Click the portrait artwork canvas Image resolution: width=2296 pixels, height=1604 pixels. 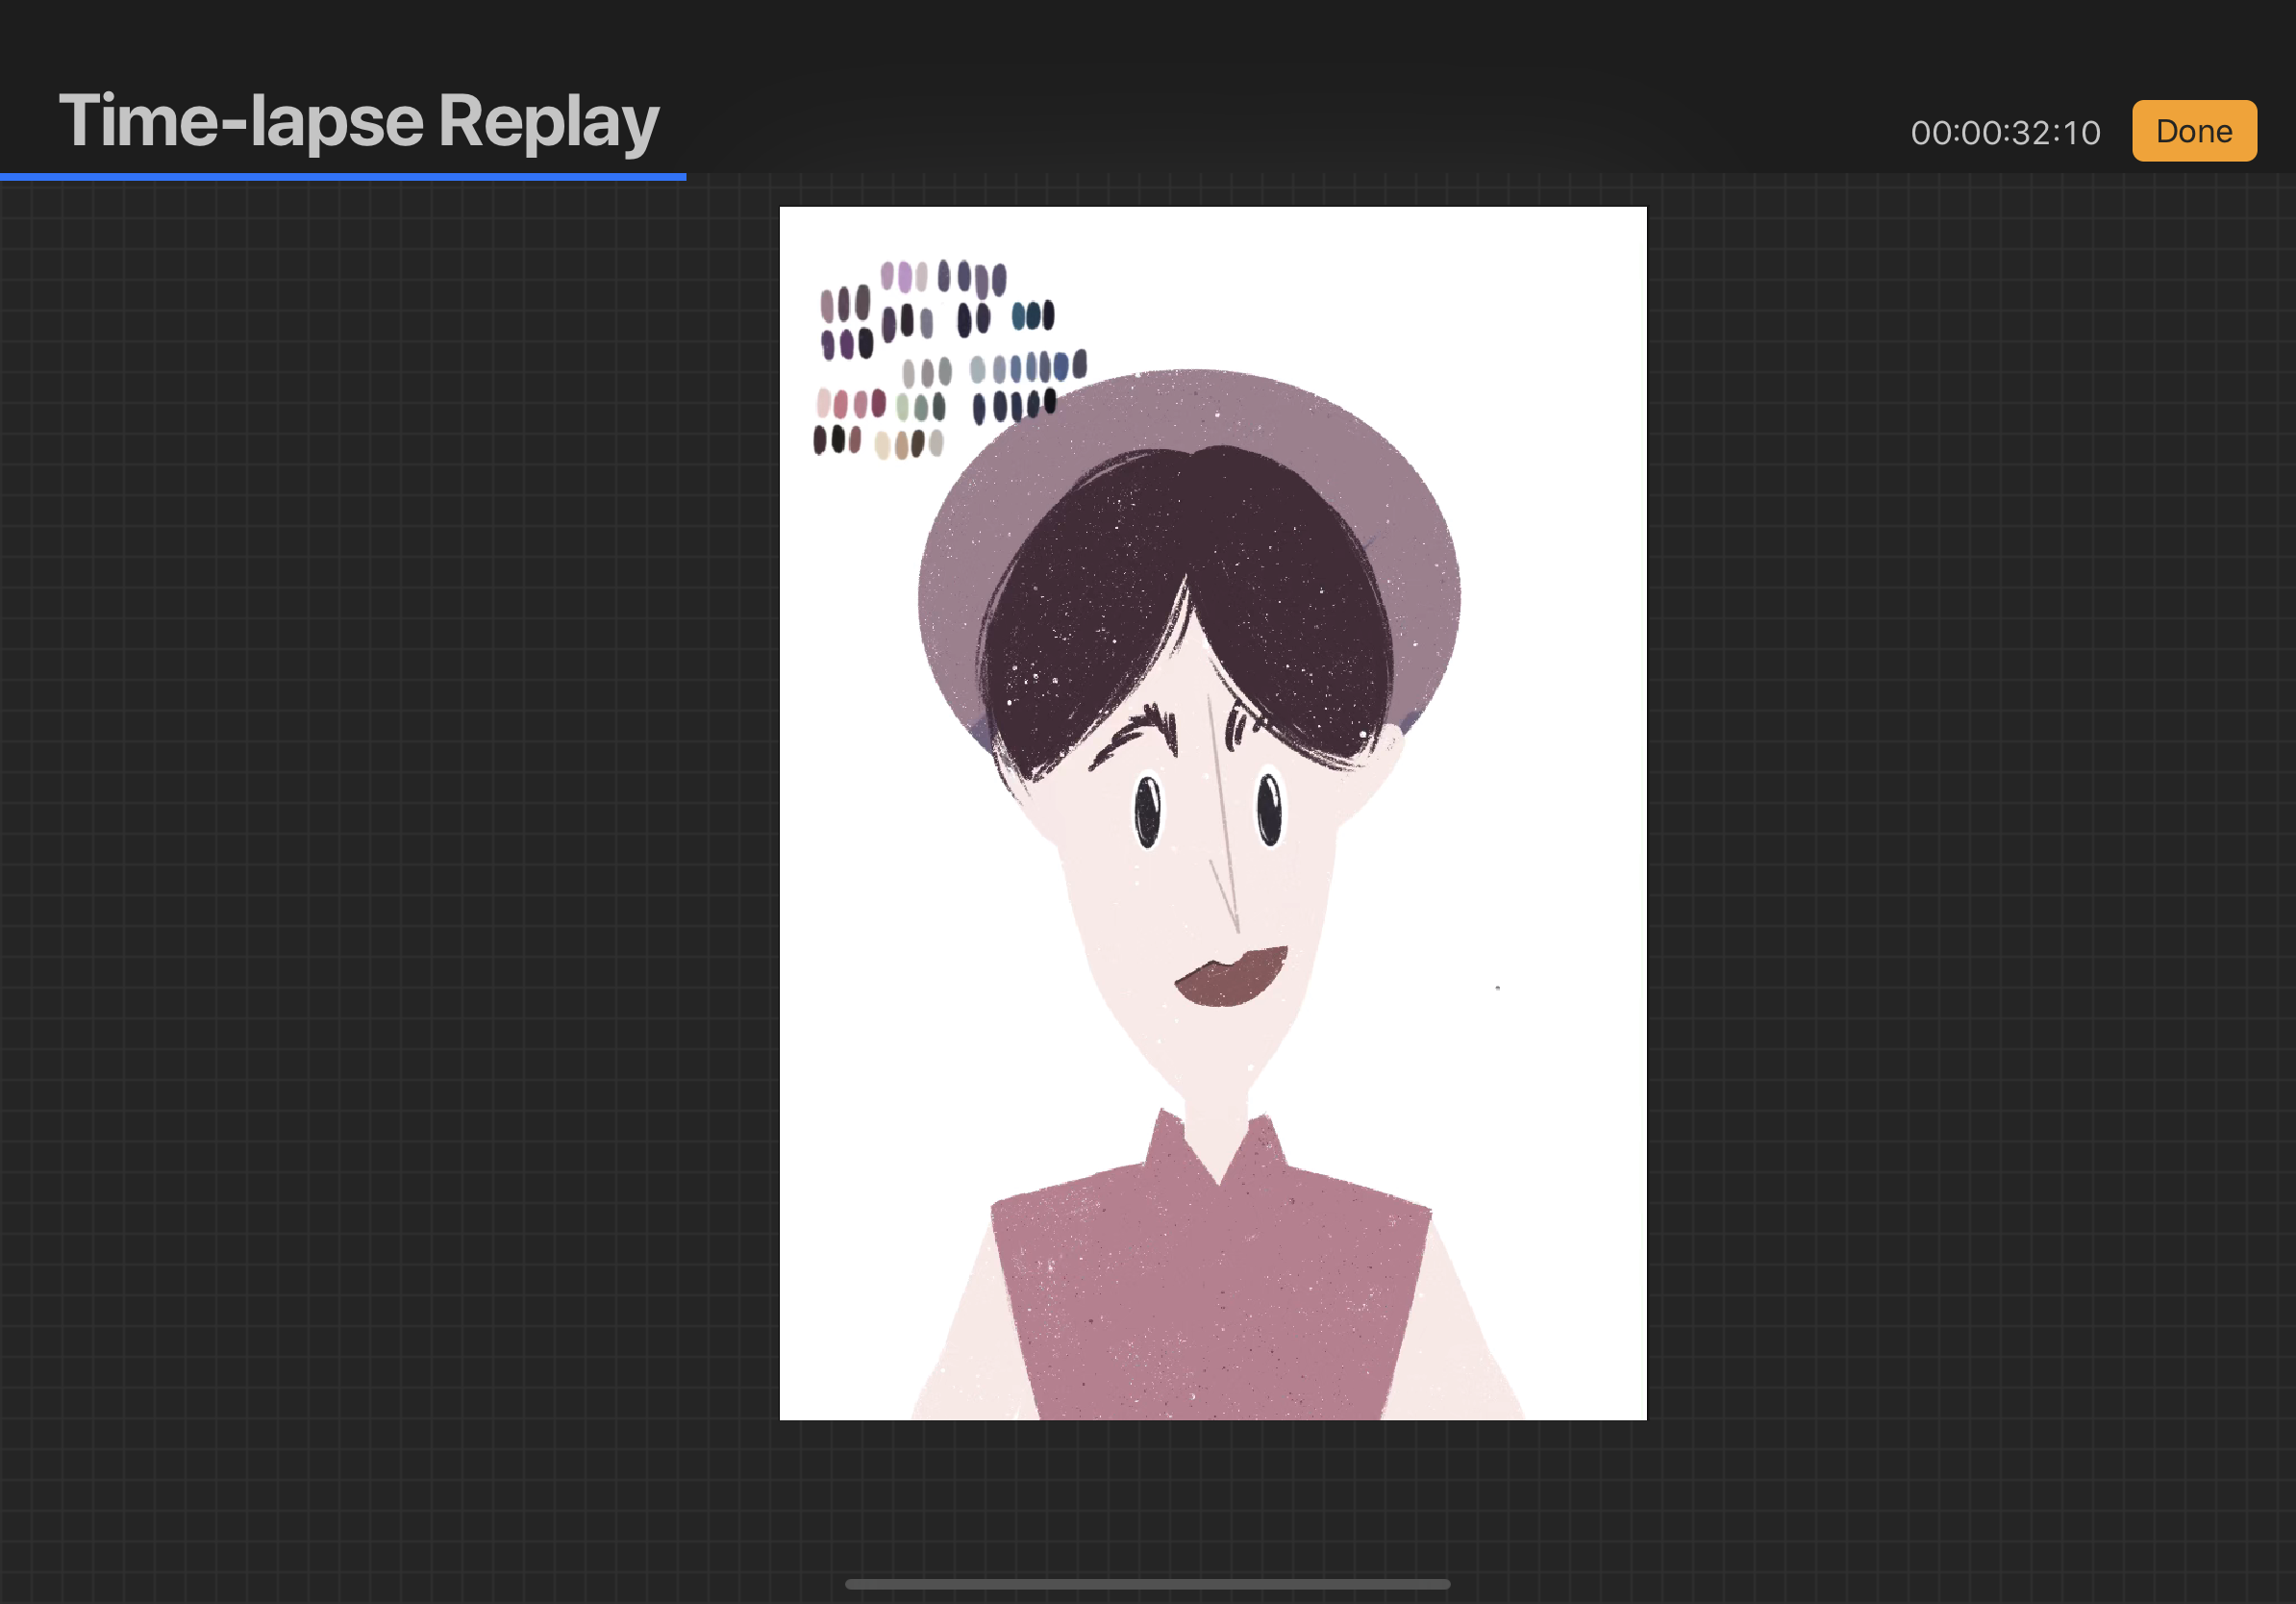pos(1213,813)
